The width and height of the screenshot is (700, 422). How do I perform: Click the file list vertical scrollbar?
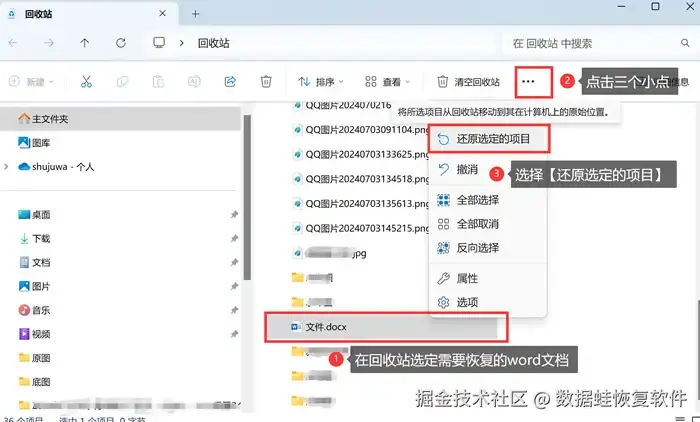tap(698, 348)
